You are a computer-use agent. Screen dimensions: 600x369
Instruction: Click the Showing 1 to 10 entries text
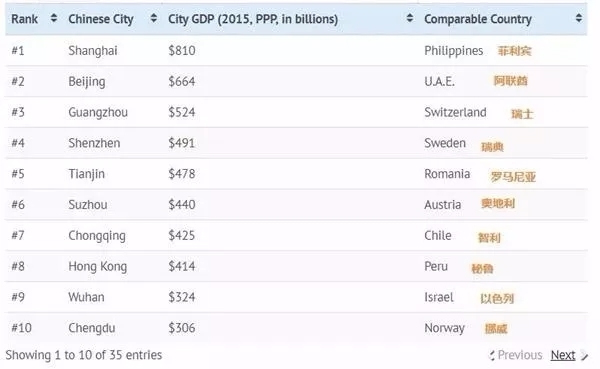pyautogui.click(x=84, y=355)
